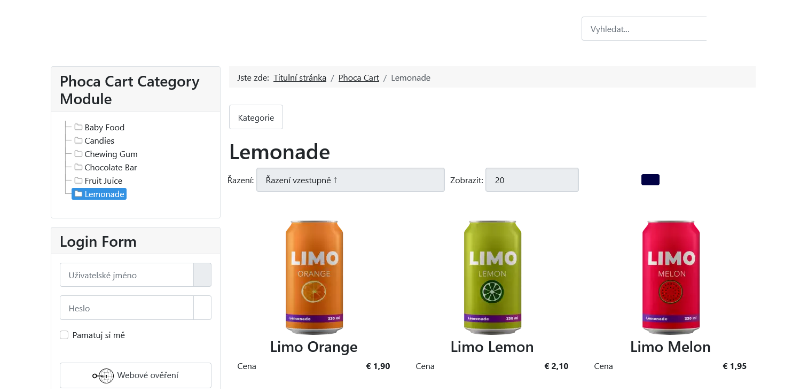Click the username field addon icon
The image size is (800, 389).
tap(202, 275)
